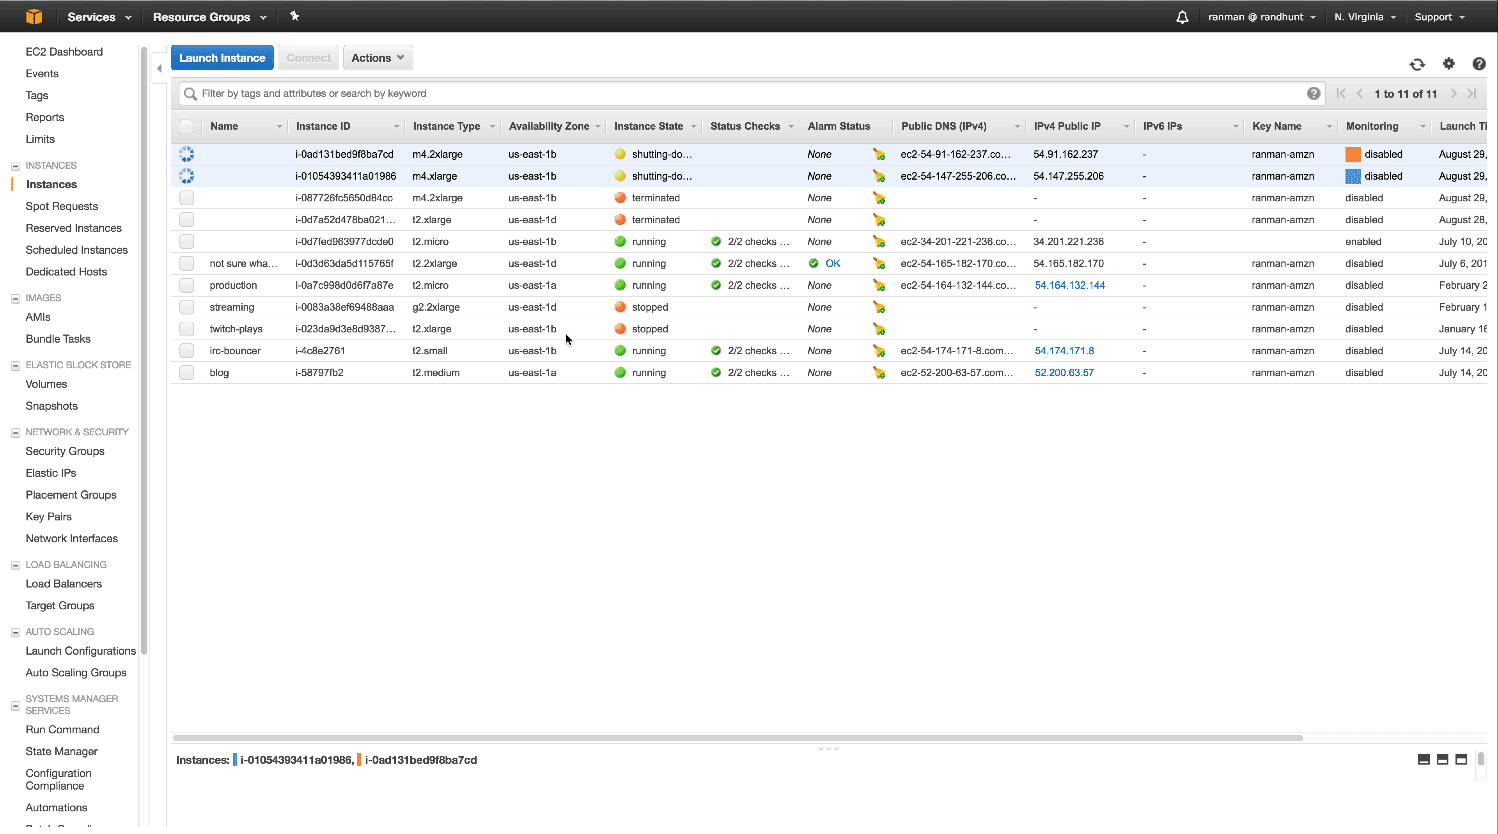Click the AWS cube logo
The height and width of the screenshot is (834, 1498).
[34, 16]
